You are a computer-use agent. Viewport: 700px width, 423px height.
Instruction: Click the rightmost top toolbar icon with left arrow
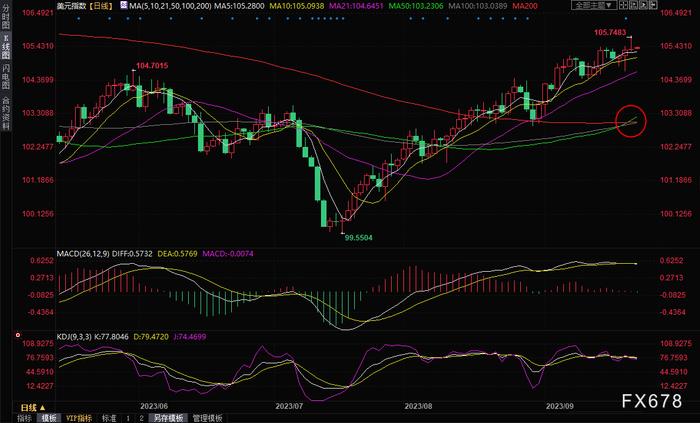[x=652, y=5]
